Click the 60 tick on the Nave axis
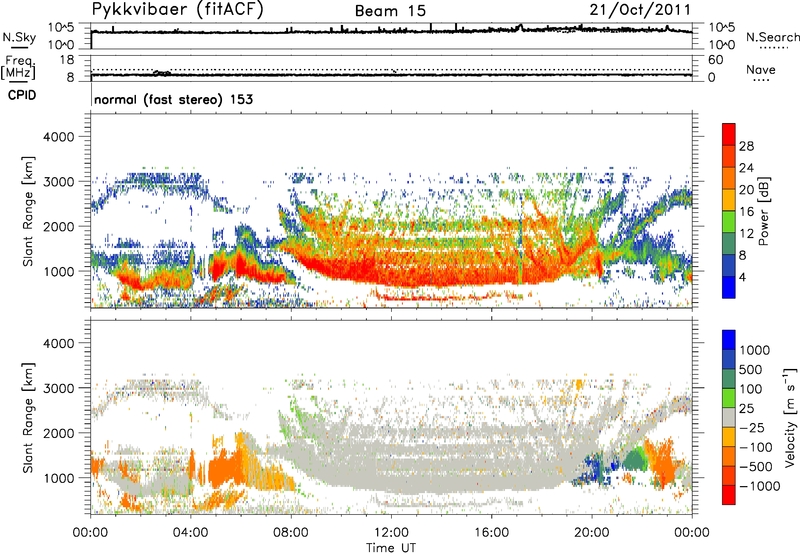Image resolution: width=800 pixels, height=554 pixels. tap(715, 60)
